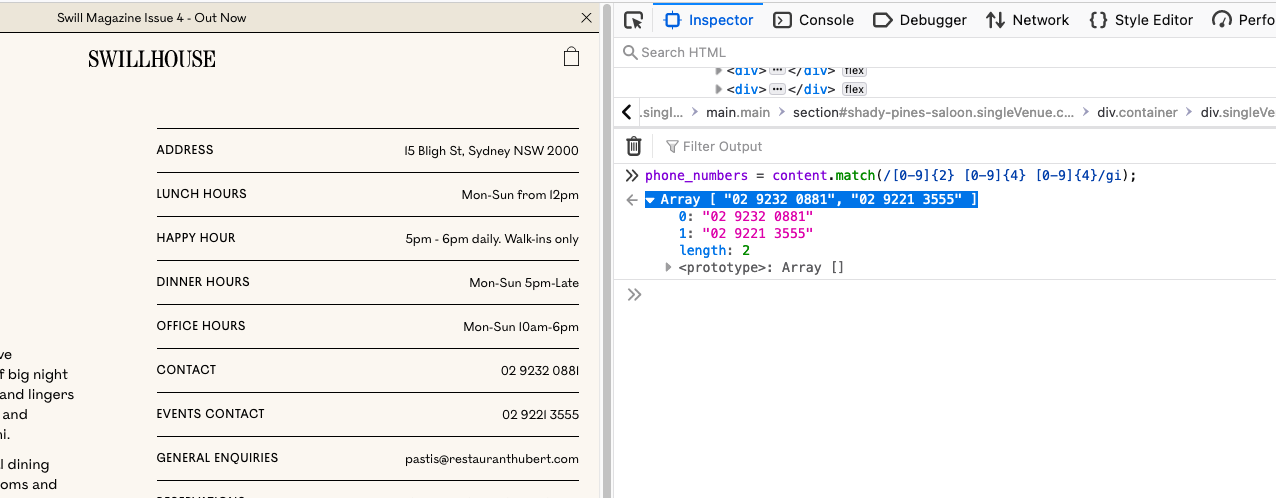This screenshot has height=498, width=1276.
Task: Activate the element picker tool
Action: [x=633, y=20]
